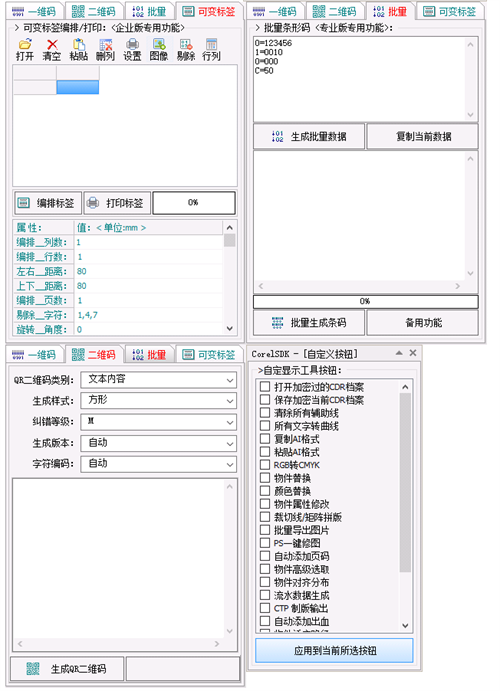
Task: Check PS一键修图 option
Action: click(265, 543)
